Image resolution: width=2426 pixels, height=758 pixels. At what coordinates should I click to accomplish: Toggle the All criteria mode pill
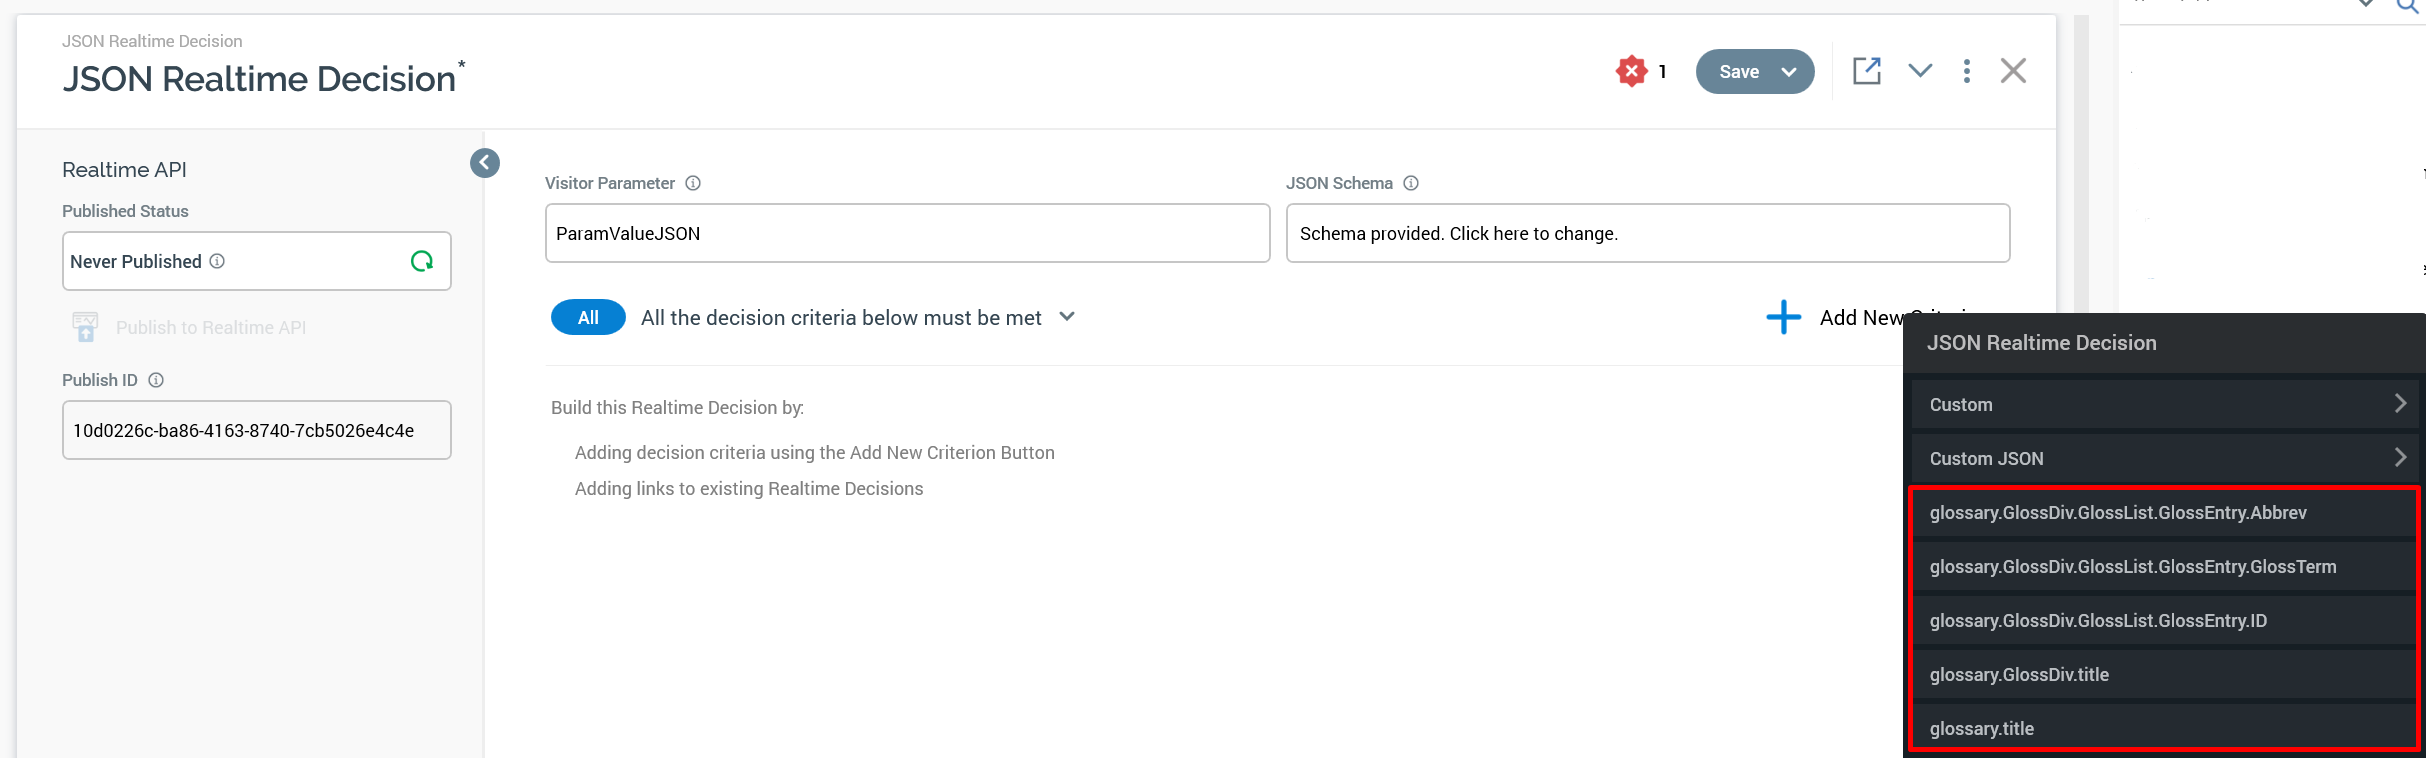(x=588, y=317)
